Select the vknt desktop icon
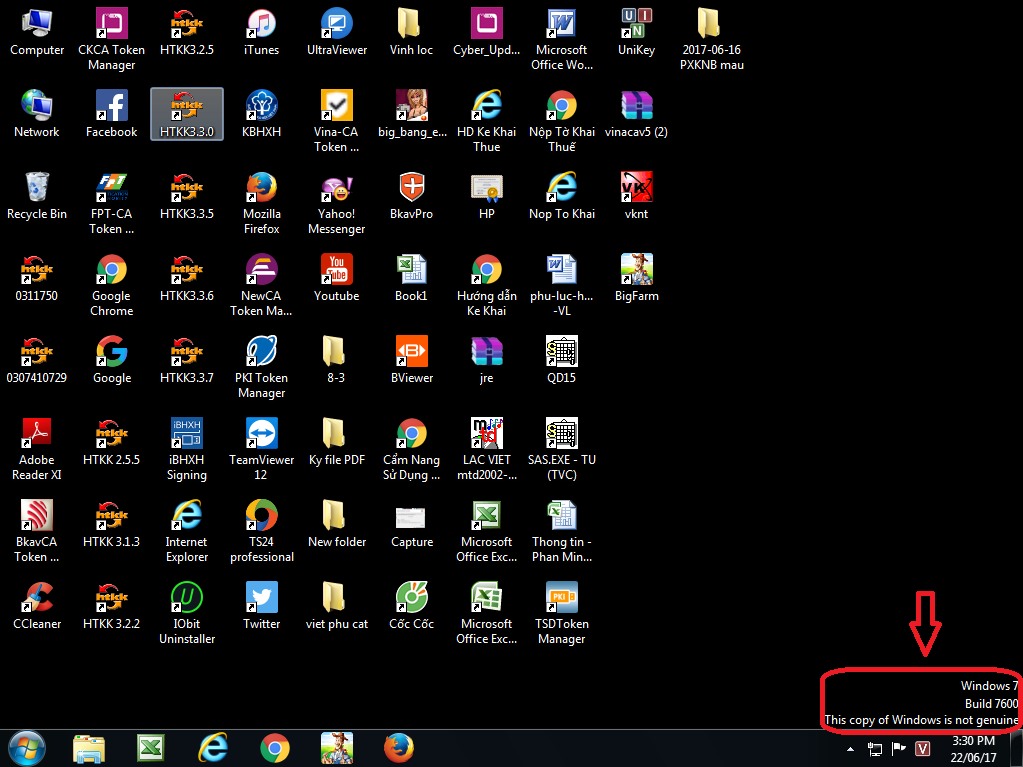The height and width of the screenshot is (767, 1023). pos(636,196)
